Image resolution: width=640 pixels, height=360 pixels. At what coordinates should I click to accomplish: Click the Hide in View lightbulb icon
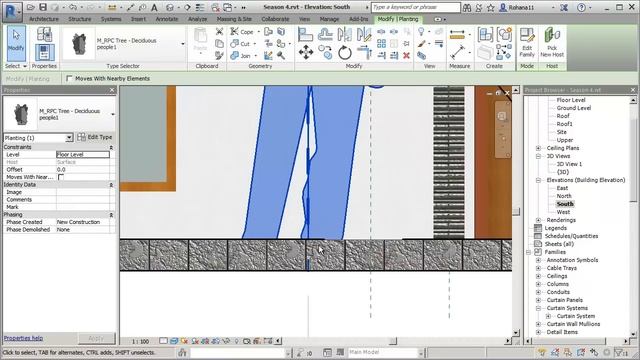click(421, 31)
